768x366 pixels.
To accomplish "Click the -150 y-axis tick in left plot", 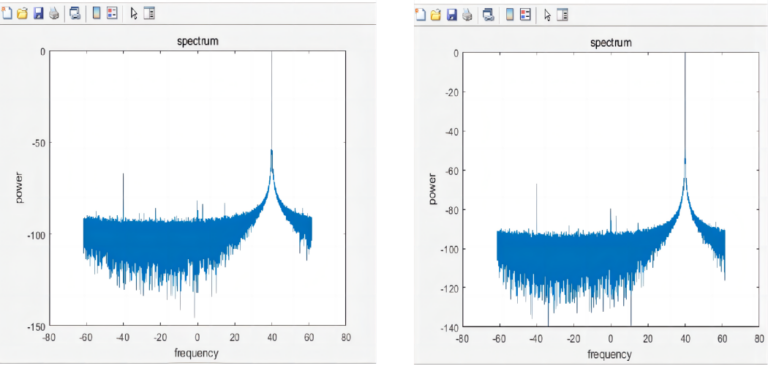I will tap(36, 327).
